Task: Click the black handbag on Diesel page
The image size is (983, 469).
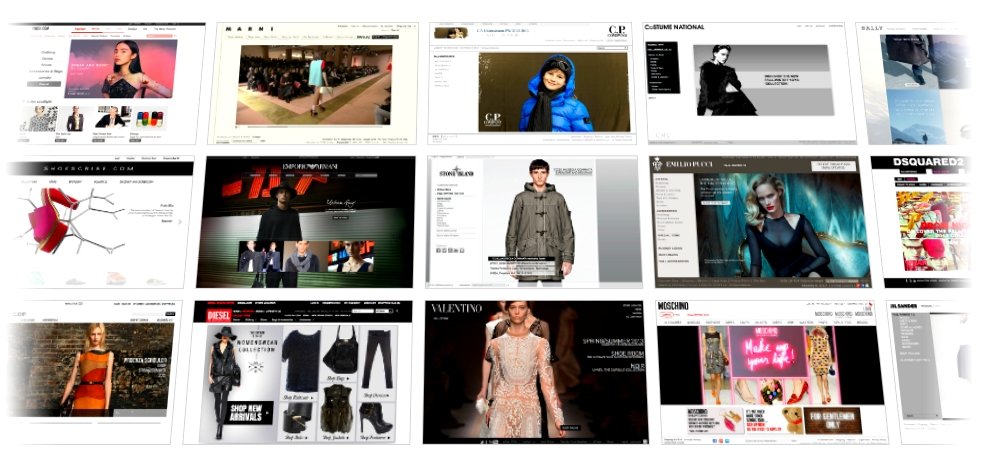Action: coord(340,351)
